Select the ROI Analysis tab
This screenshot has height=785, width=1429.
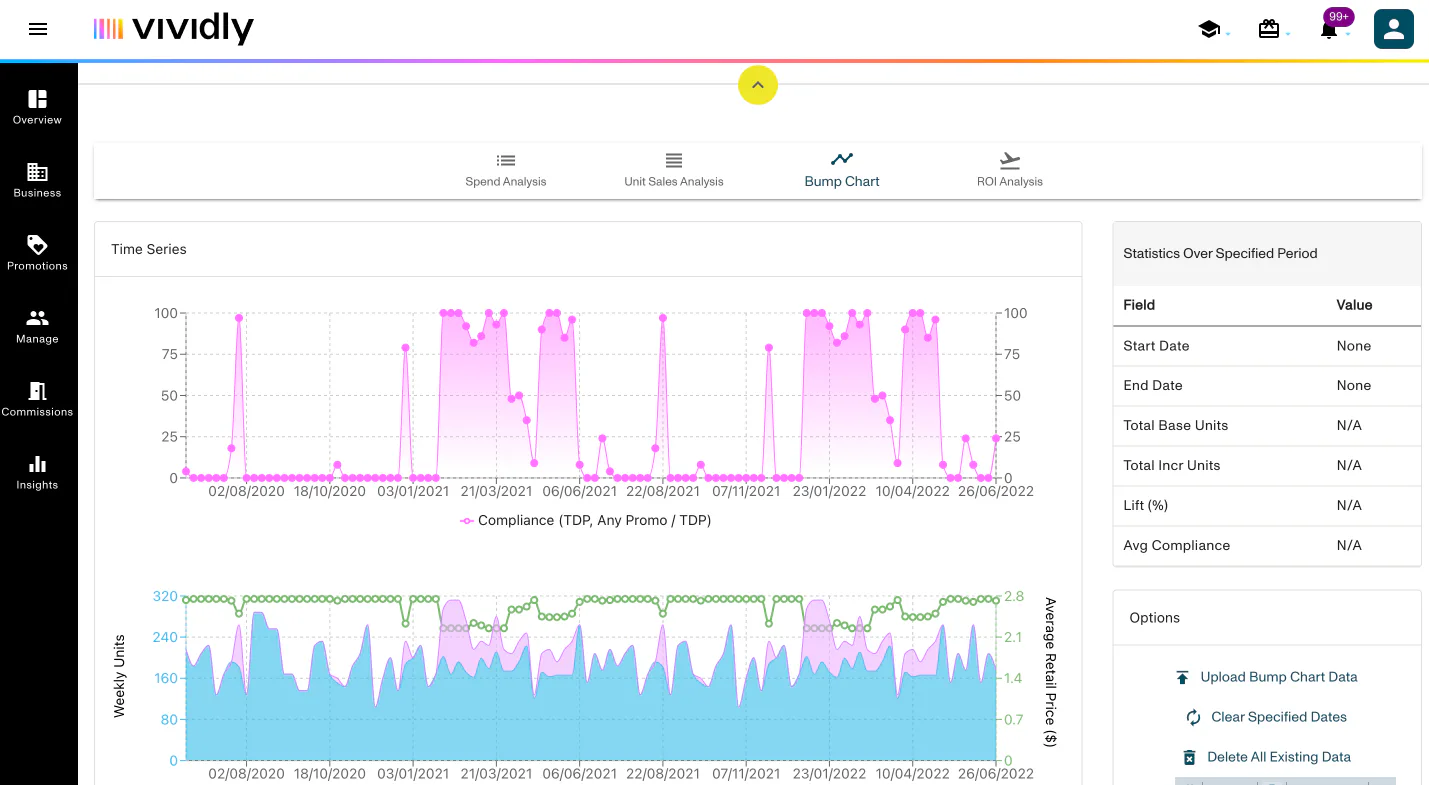1010,170
